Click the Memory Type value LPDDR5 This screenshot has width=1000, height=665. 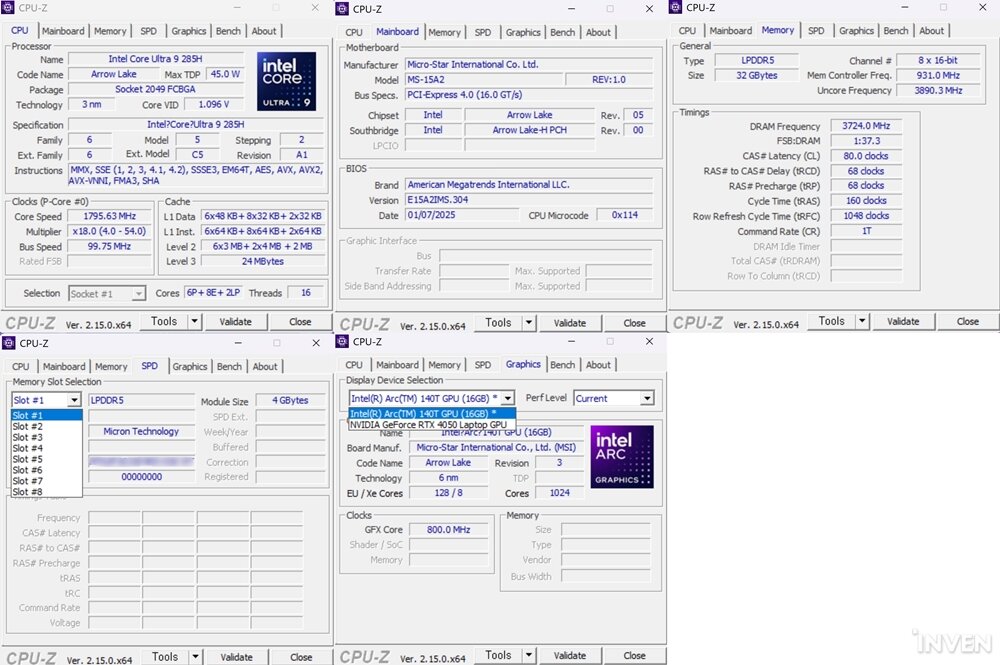[757, 60]
